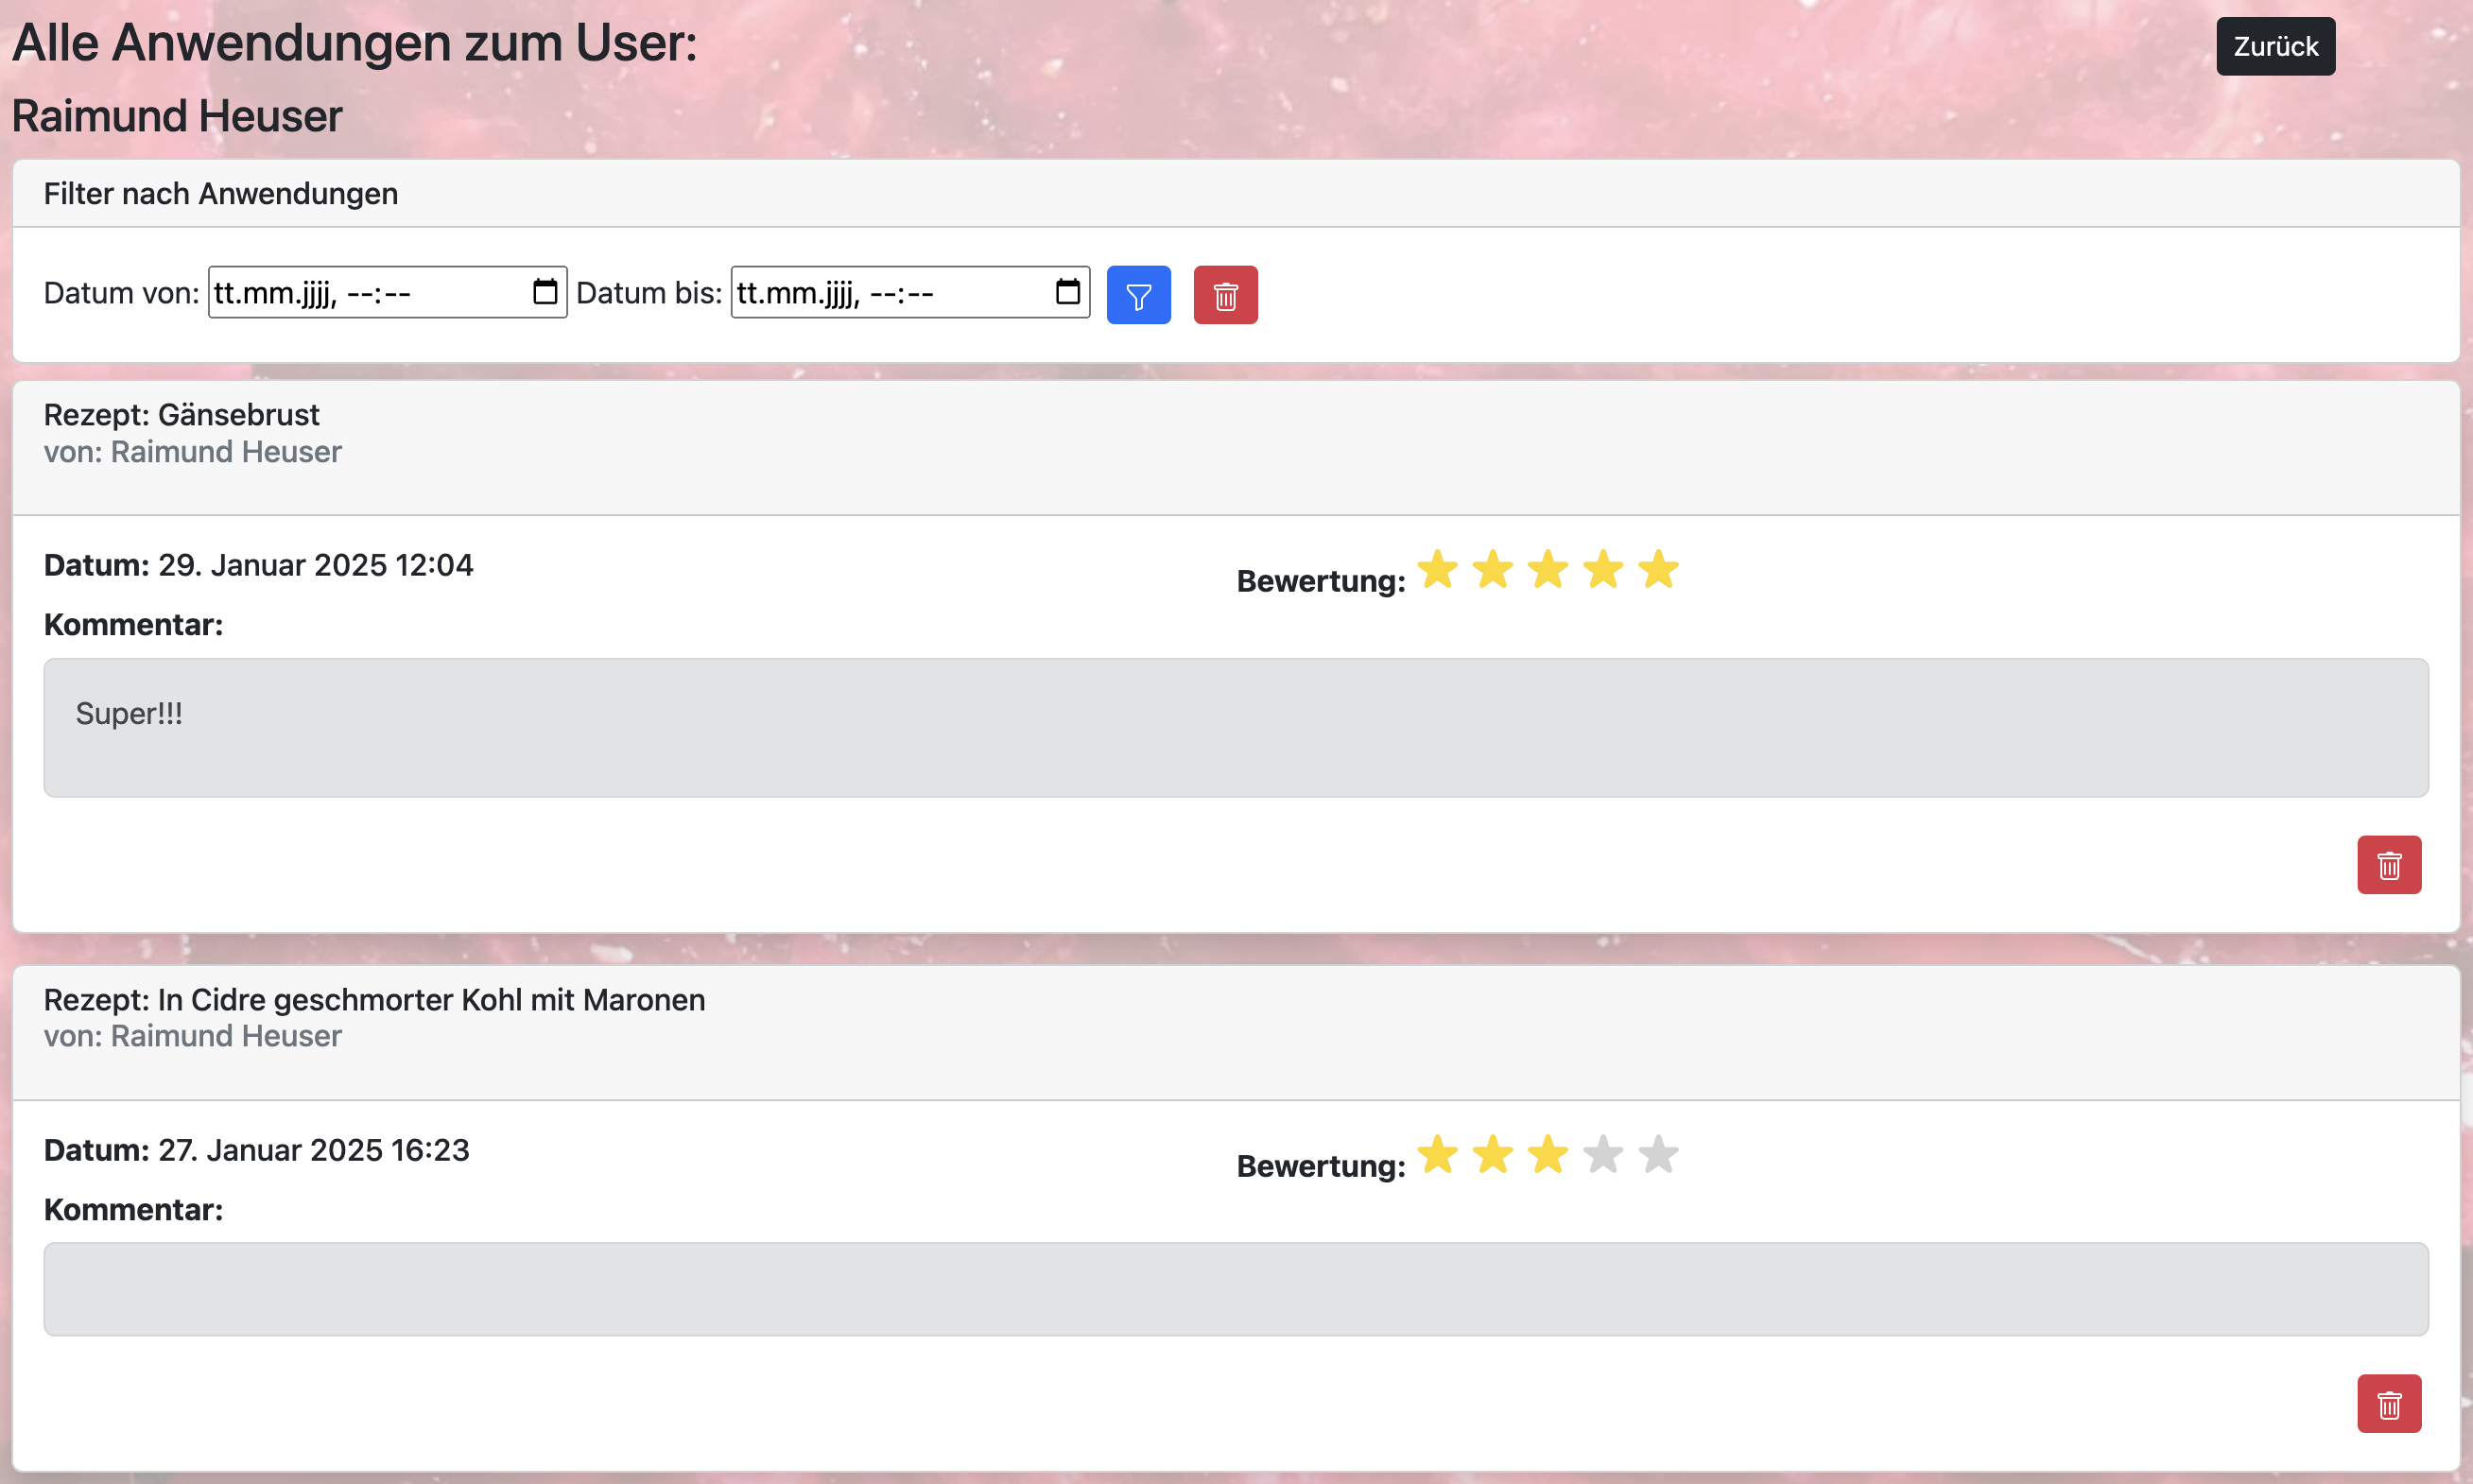Click the date '27. Januar 2025 16:23'
This screenshot has width=2473, height=1484.
(x=313, y=1150)
